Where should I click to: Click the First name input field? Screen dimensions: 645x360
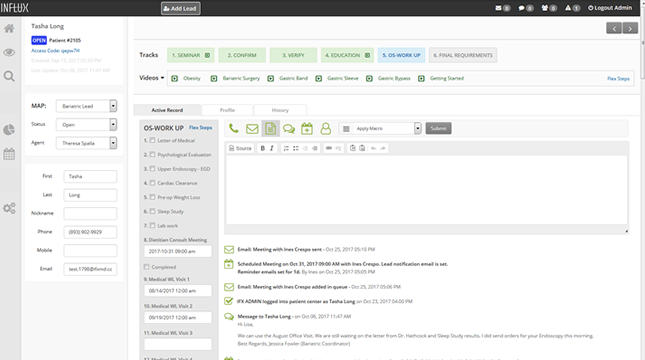point(90,177)
